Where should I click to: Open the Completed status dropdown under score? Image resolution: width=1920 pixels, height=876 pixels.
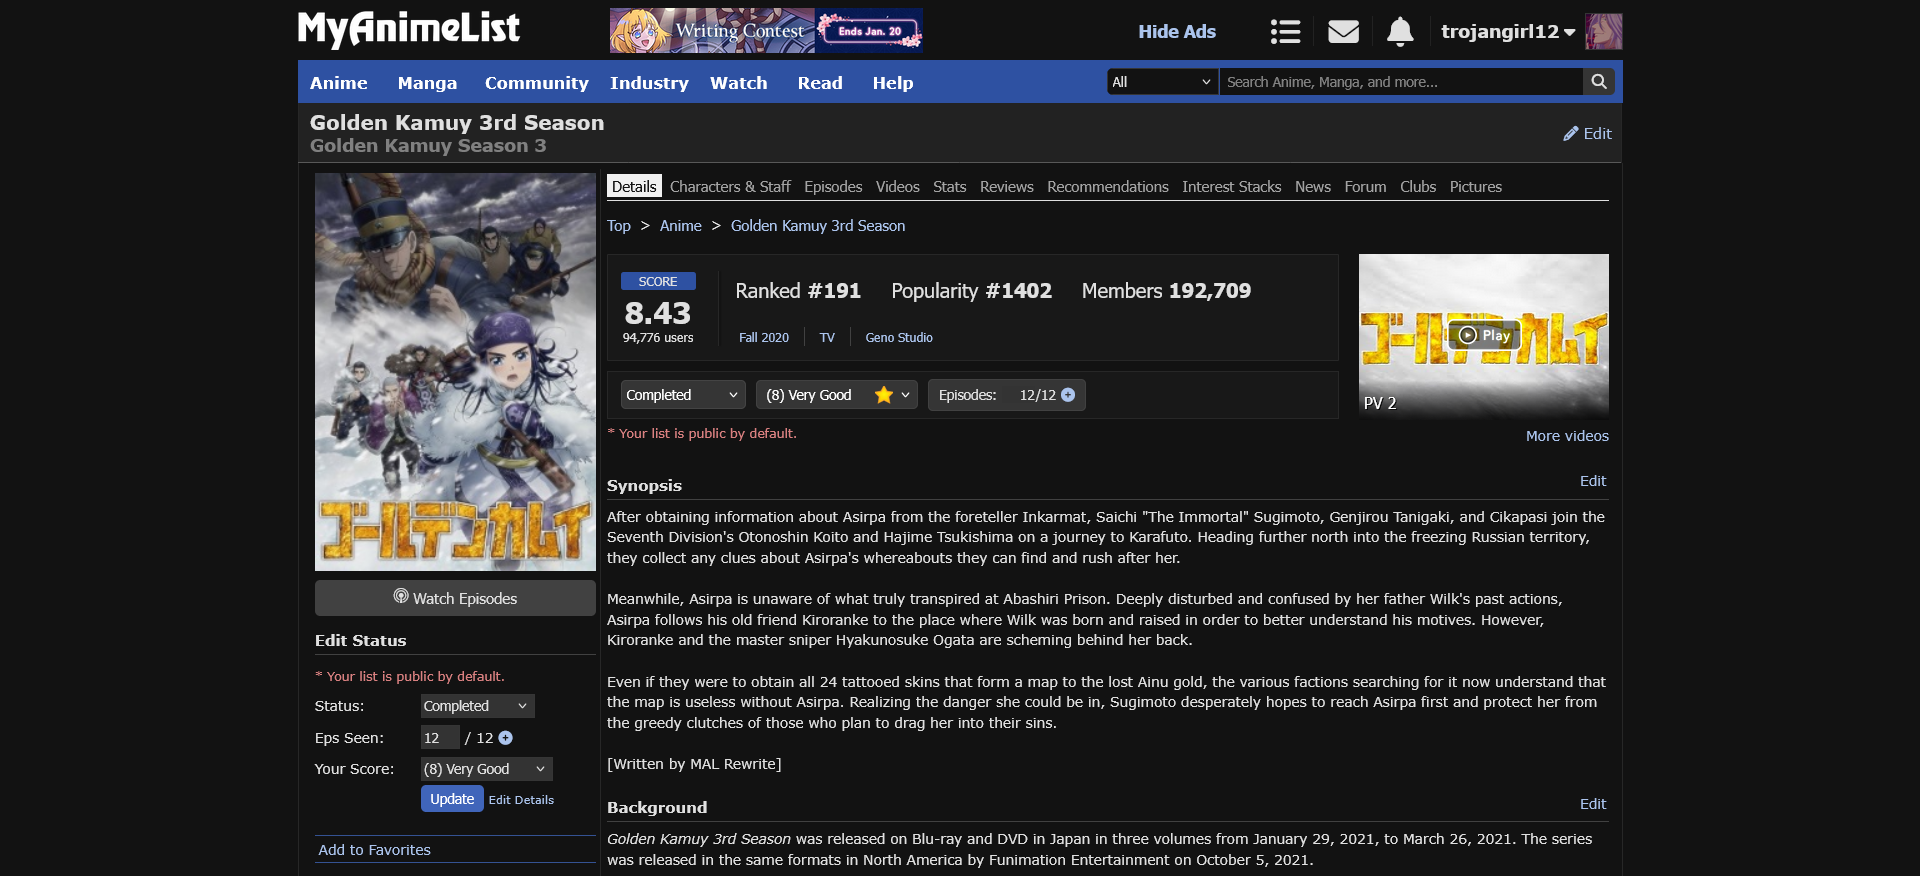tap(682, 395)
